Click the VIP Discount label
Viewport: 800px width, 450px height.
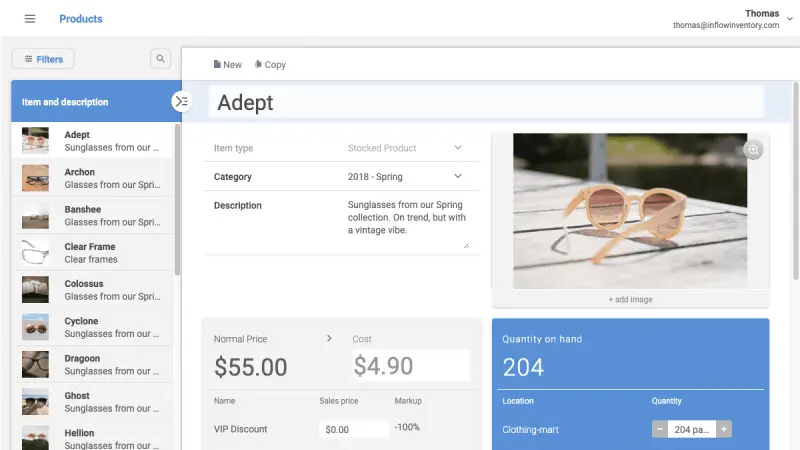(240, 429)
